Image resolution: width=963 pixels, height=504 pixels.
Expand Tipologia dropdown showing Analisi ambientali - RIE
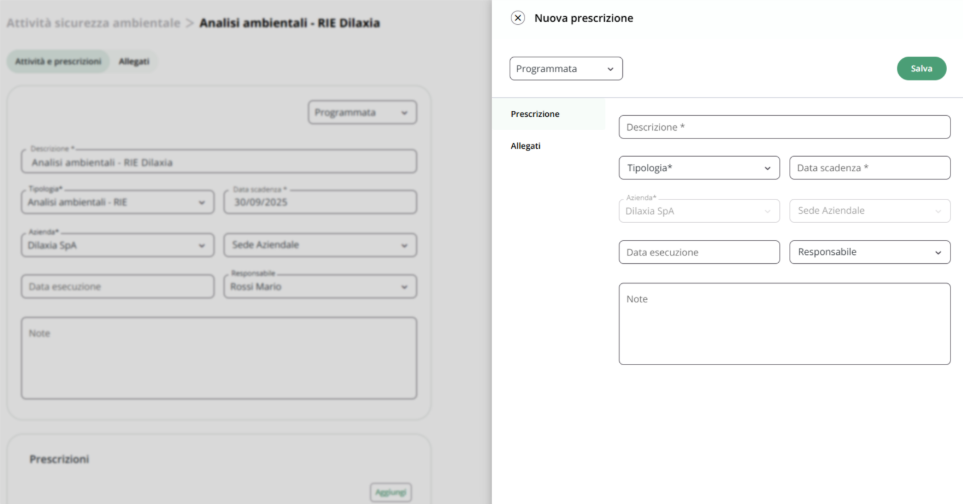pos(117,202)
